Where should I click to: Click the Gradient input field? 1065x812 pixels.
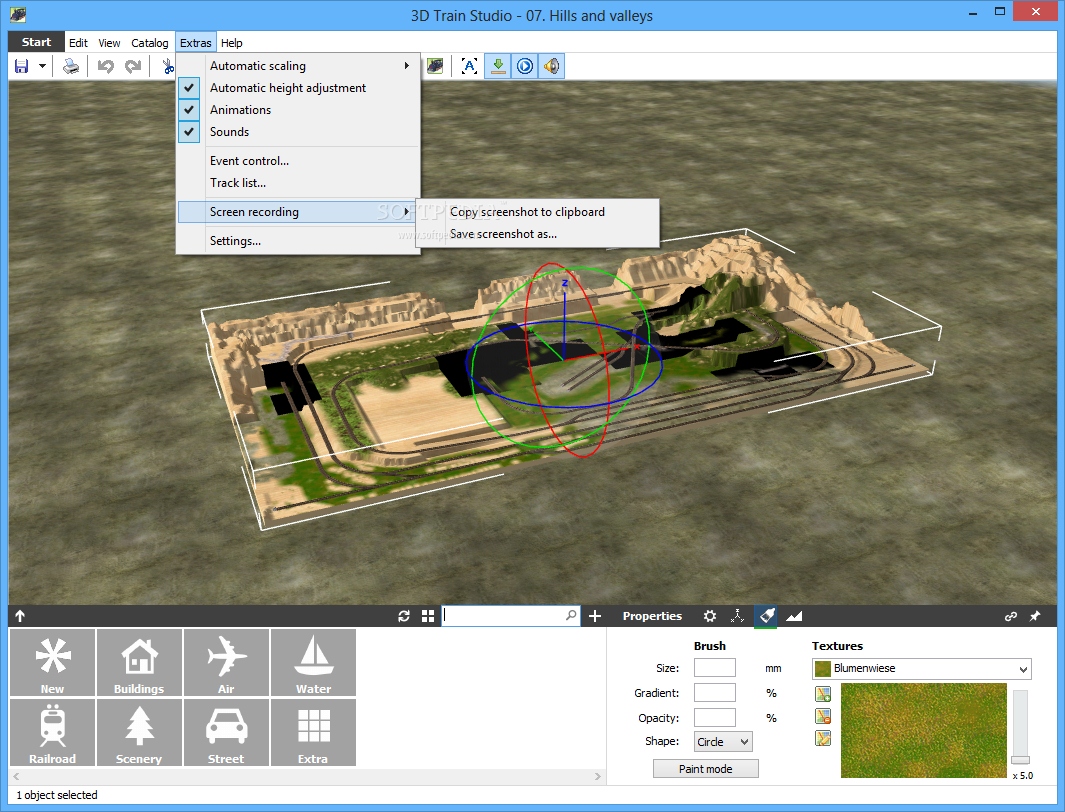pos(715,693)
